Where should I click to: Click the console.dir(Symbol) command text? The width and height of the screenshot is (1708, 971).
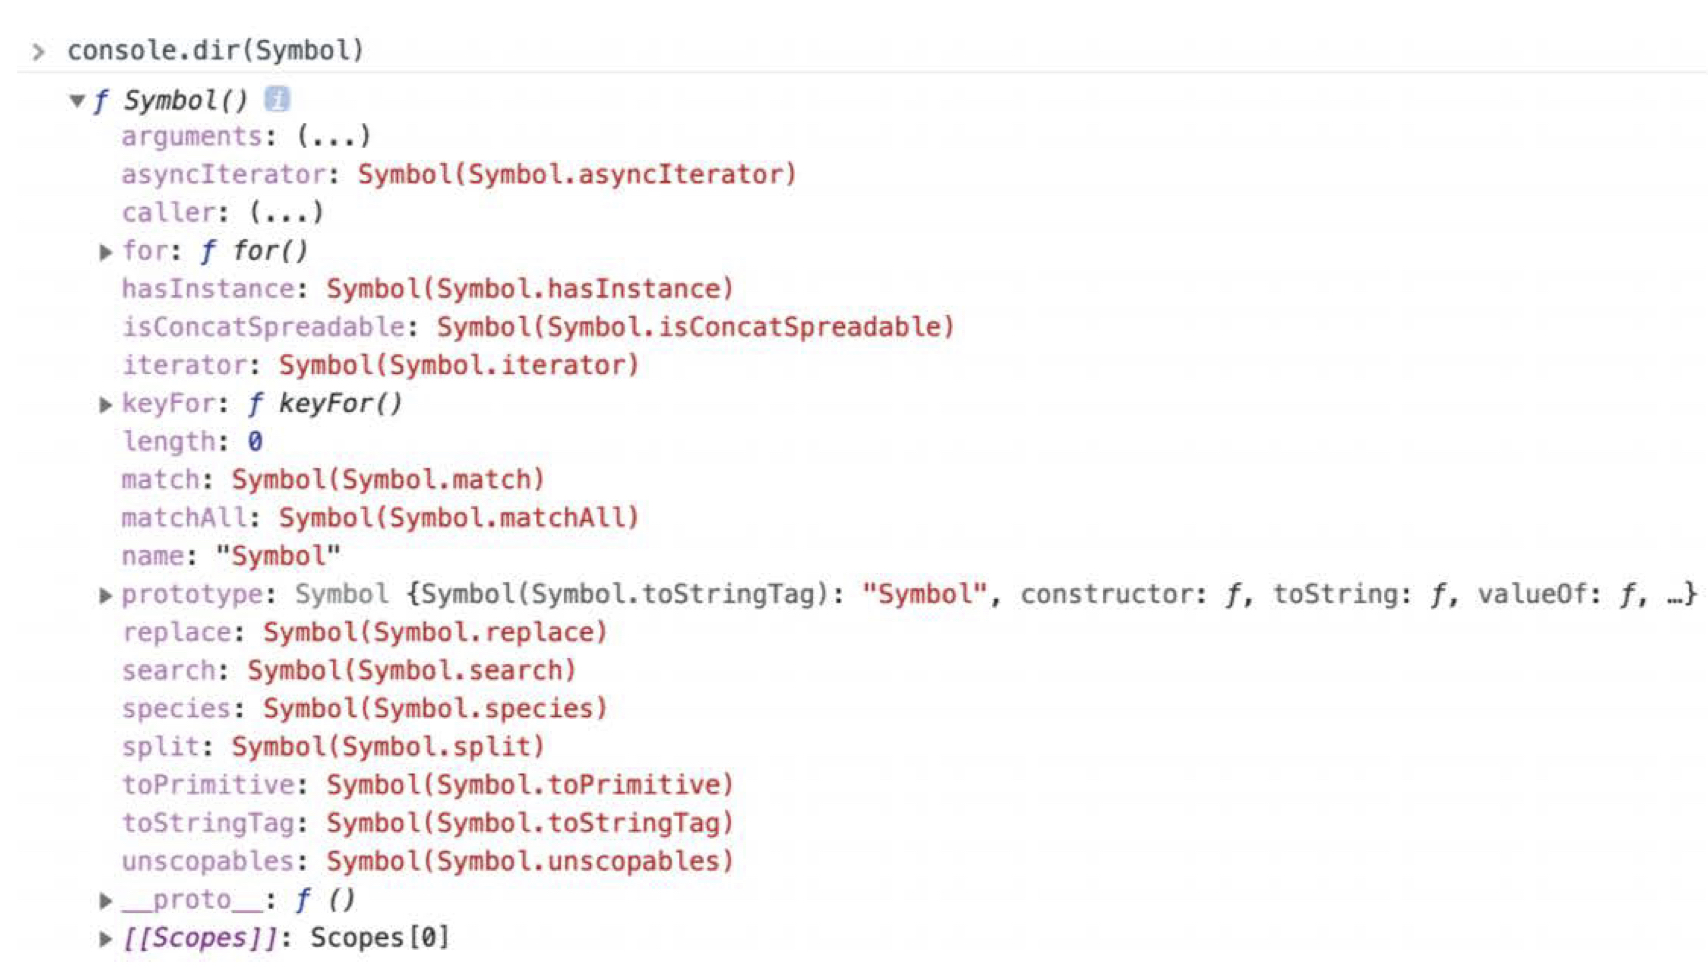pyautogui.click(x=215, y=50)
